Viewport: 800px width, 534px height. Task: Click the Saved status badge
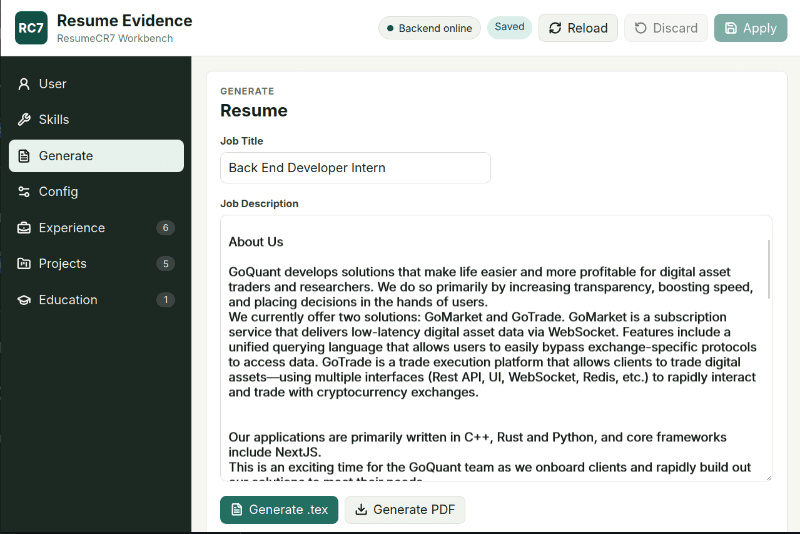point(510,27)
